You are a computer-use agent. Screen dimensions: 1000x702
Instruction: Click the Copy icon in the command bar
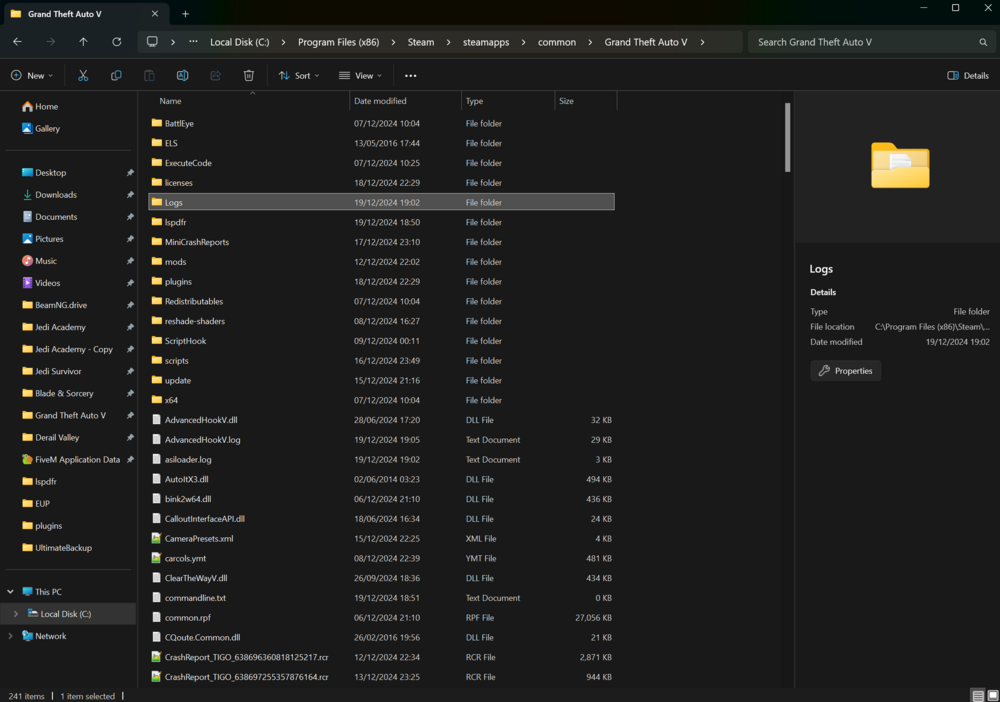point(116,75)
